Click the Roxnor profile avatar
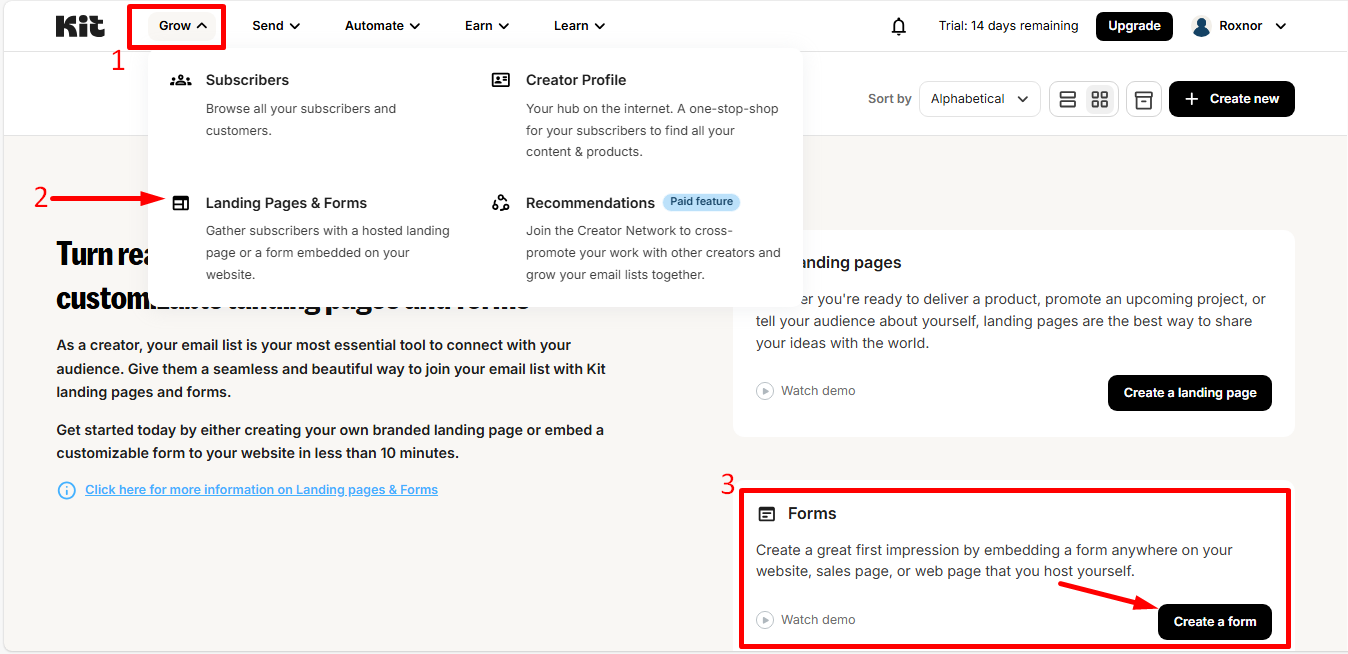The height and width of the screenshot is (654, 1348). point(1202,26)
